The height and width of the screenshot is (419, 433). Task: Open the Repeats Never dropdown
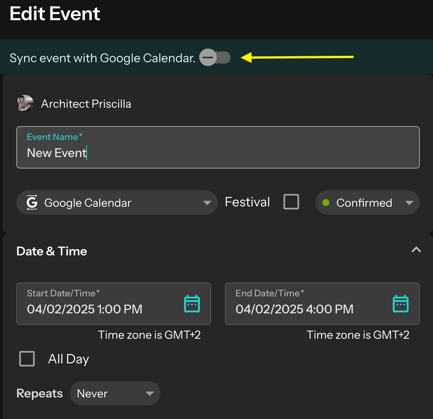[x=115, y=393]
